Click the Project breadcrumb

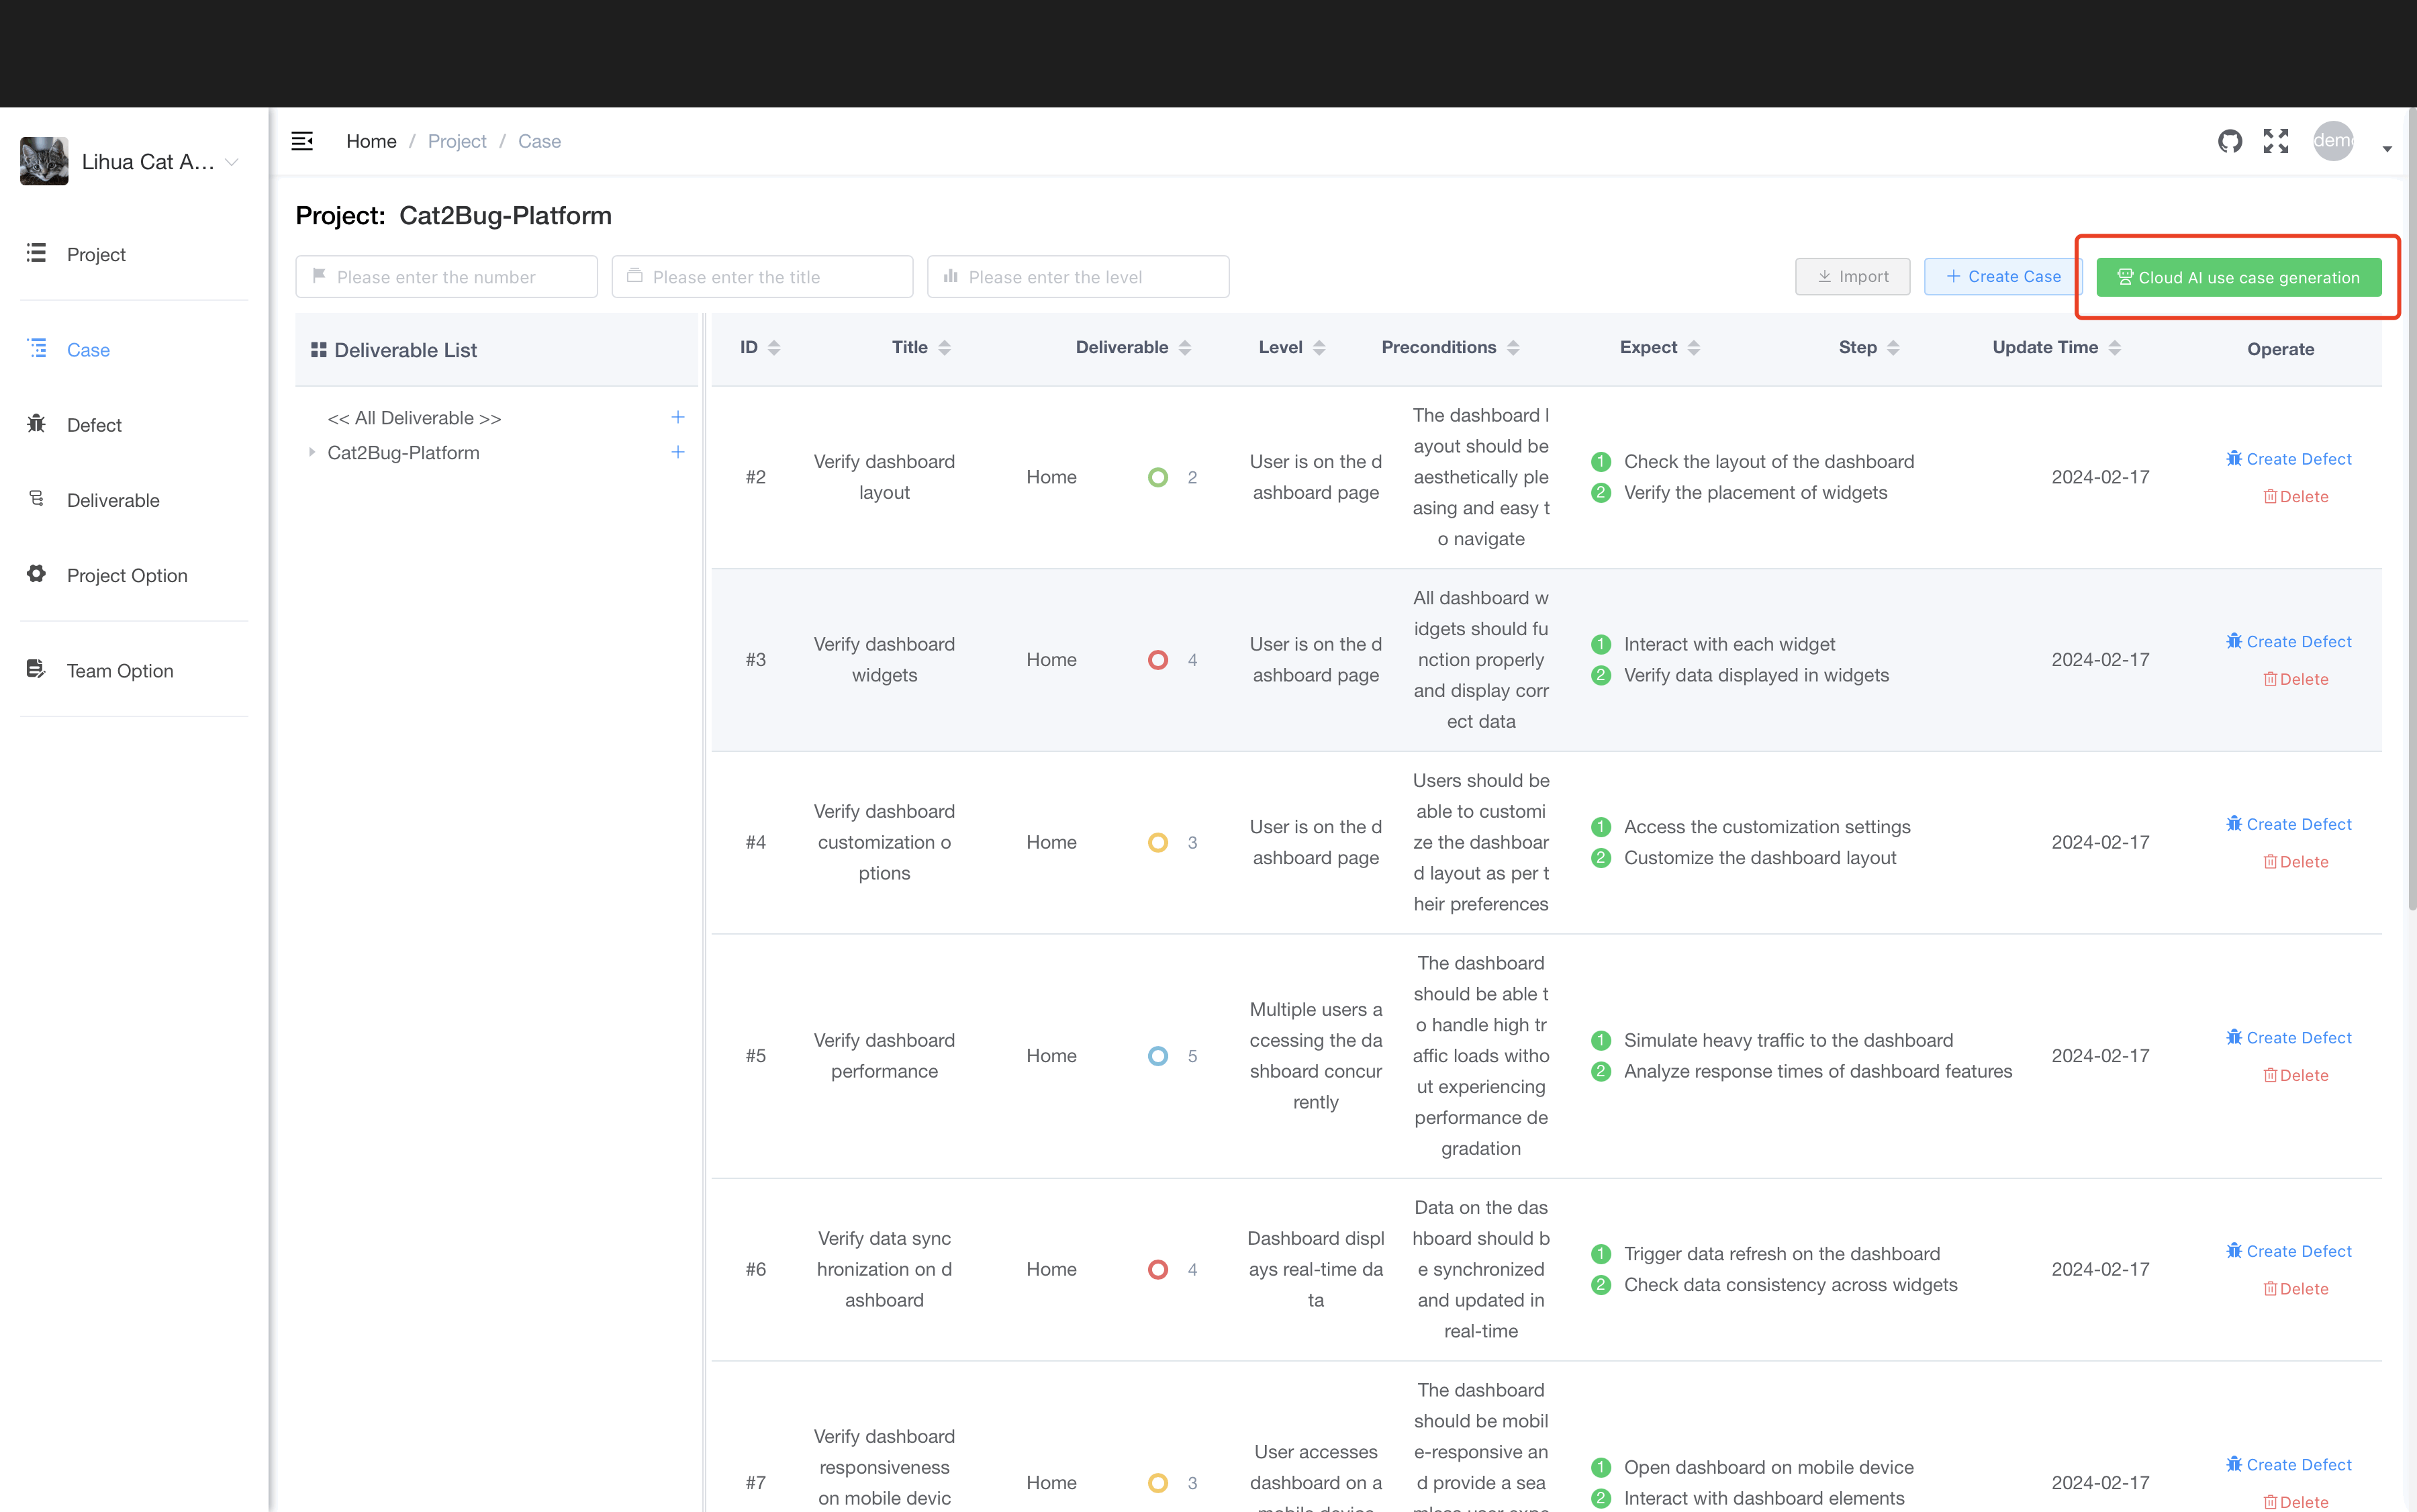(x=457, y=141)
